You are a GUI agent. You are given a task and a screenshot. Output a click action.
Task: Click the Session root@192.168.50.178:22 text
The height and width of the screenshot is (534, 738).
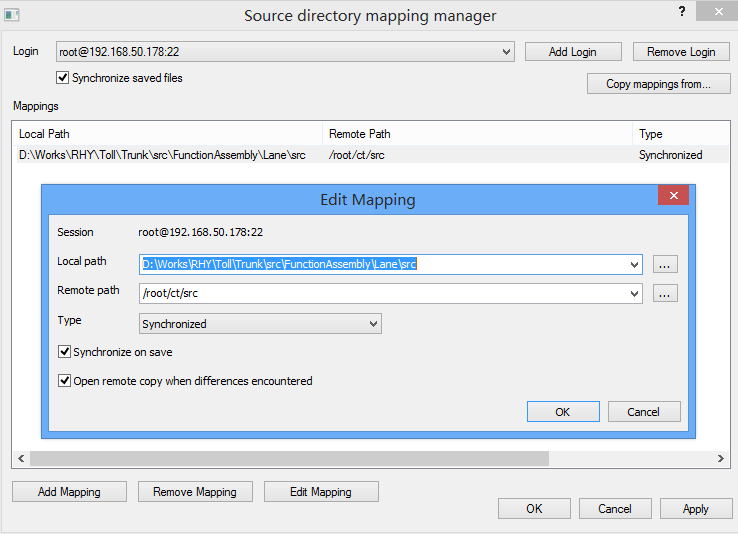[x=201, y=232]
